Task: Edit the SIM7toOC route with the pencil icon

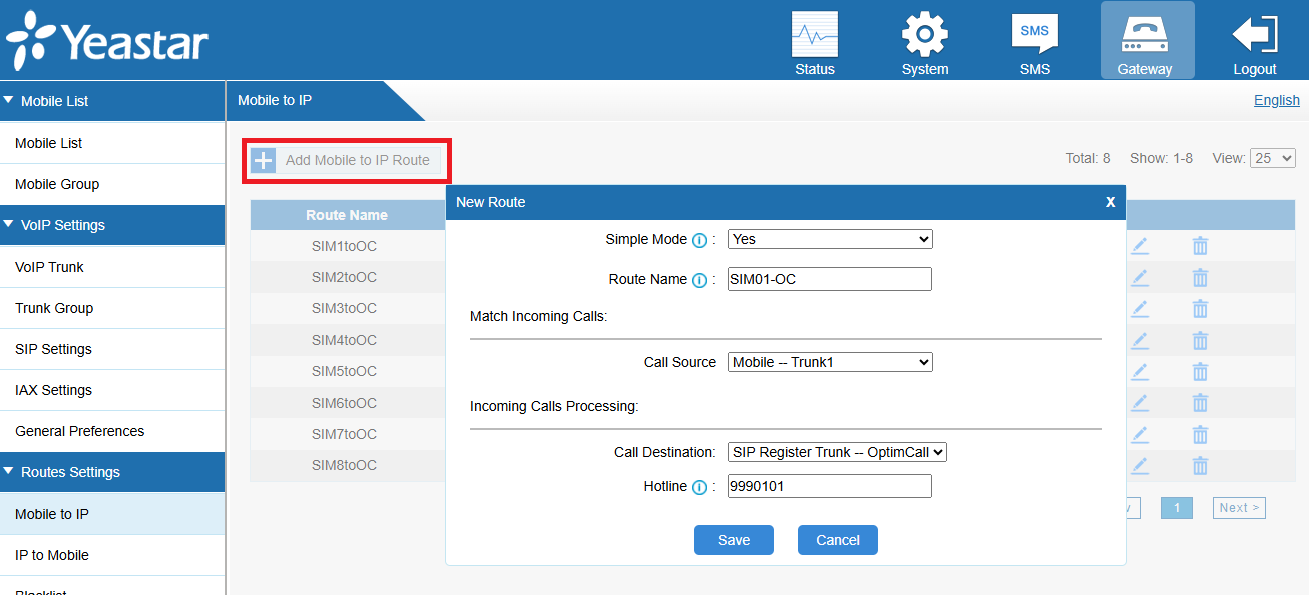Action: tap(1140, 434)
